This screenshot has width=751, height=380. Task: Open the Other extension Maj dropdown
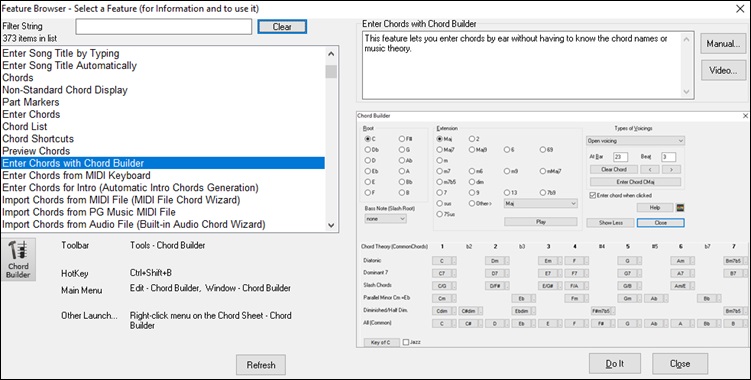[541, 204]
